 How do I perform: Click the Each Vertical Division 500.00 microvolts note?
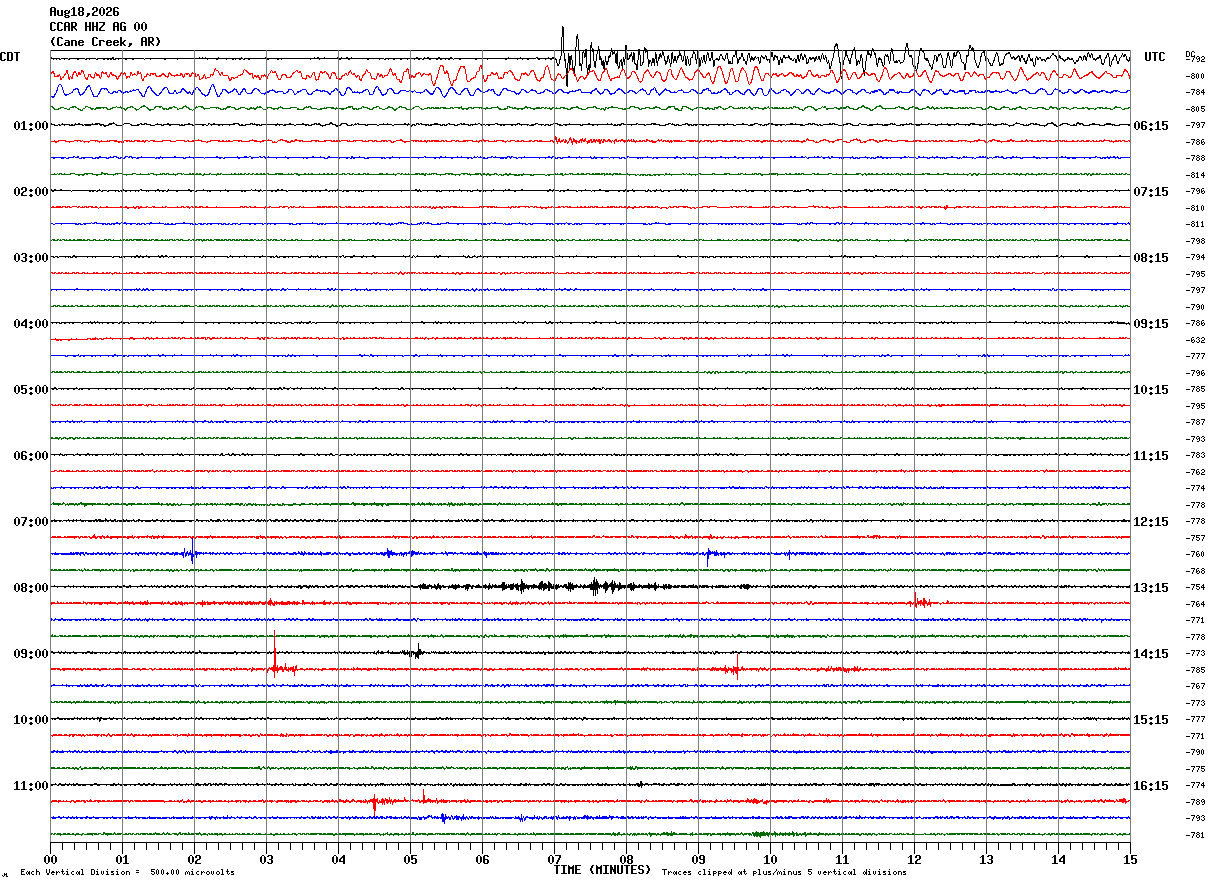tap(127, 873)
